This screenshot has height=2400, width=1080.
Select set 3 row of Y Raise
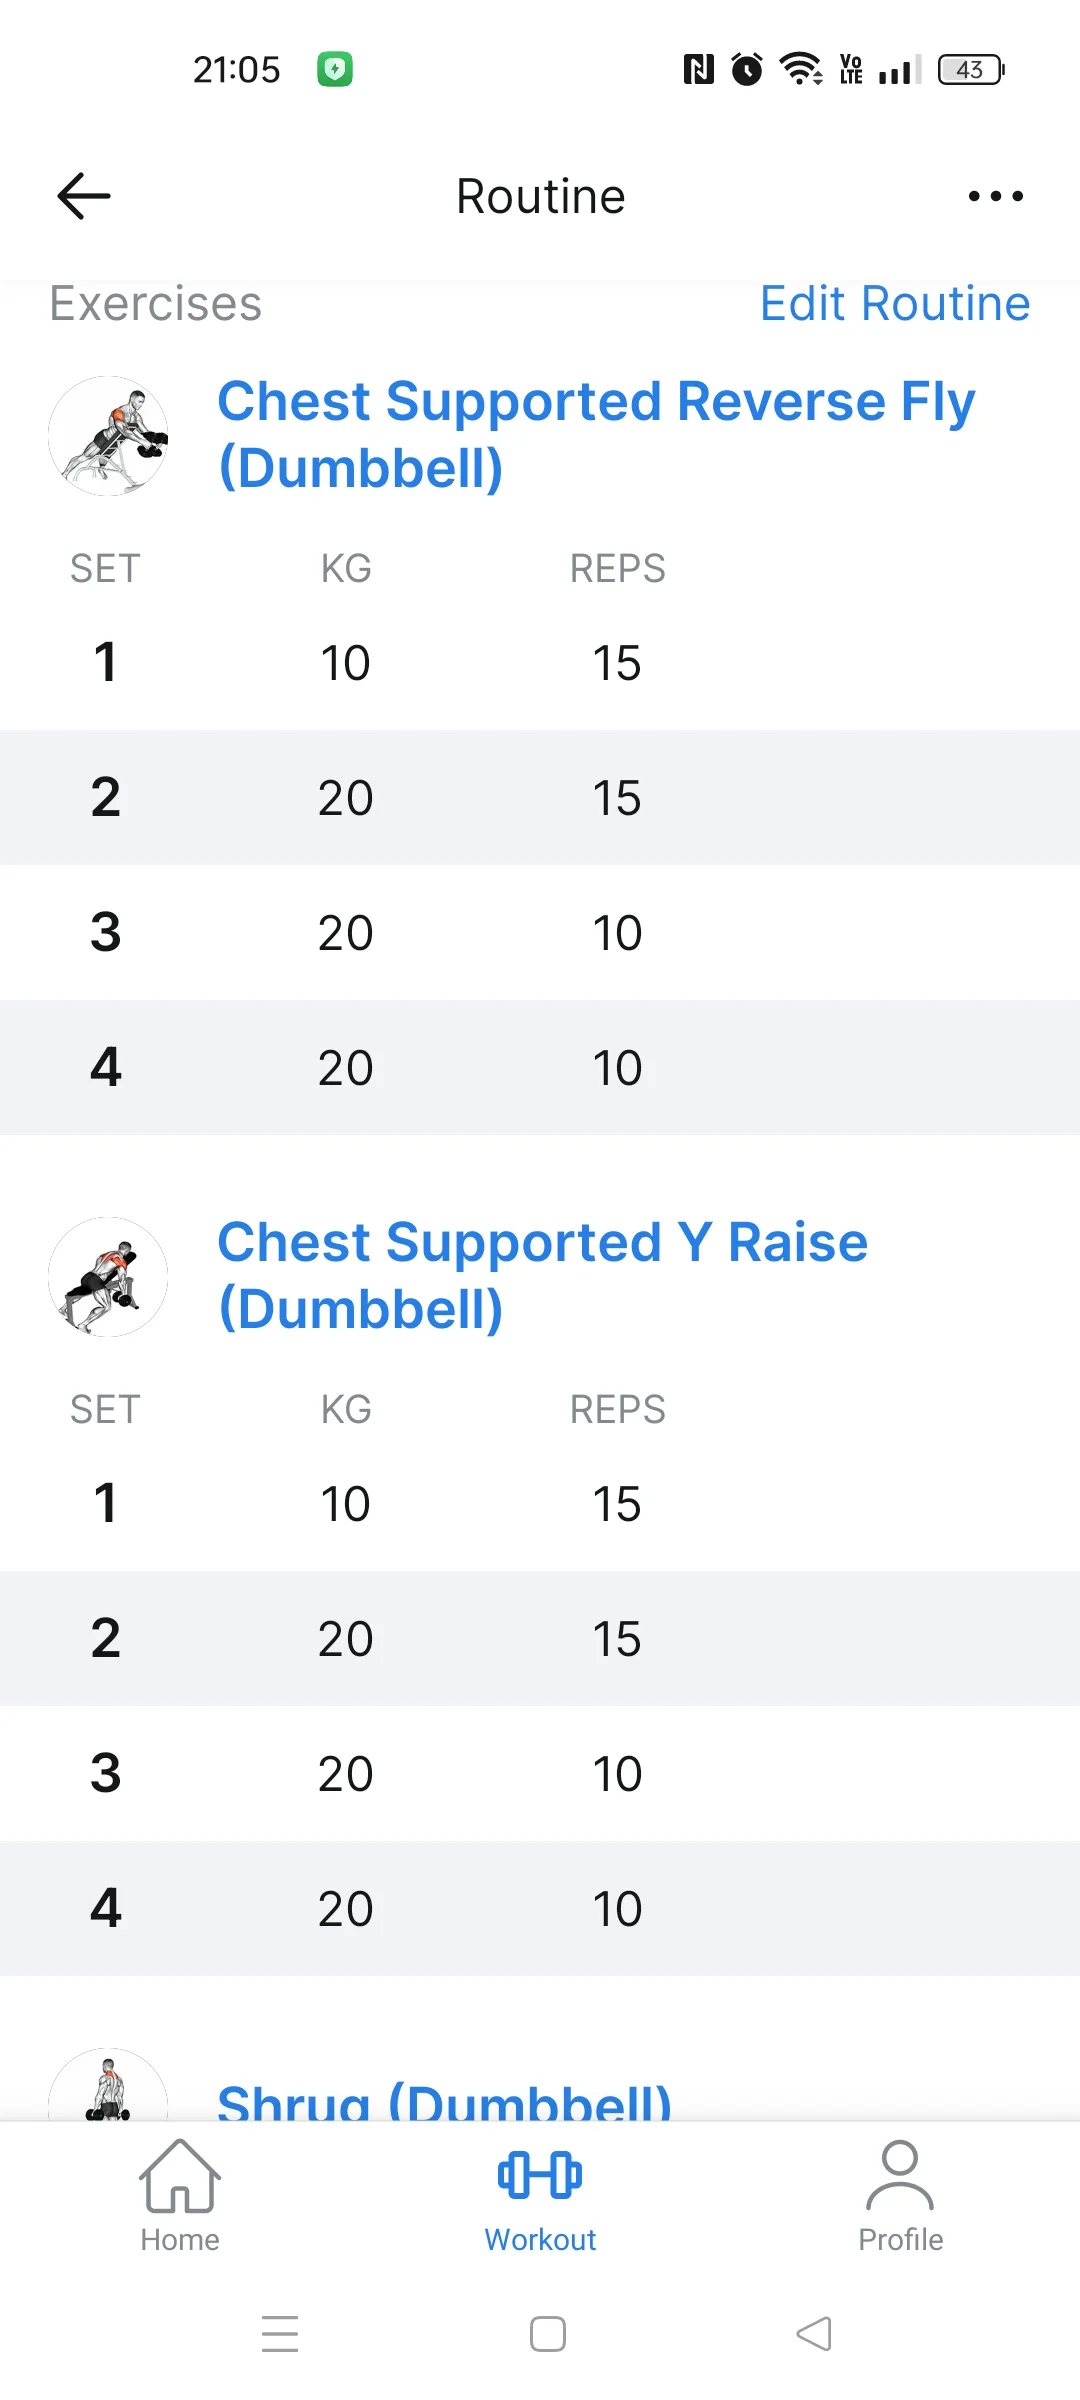click(x=540, y=1774)
